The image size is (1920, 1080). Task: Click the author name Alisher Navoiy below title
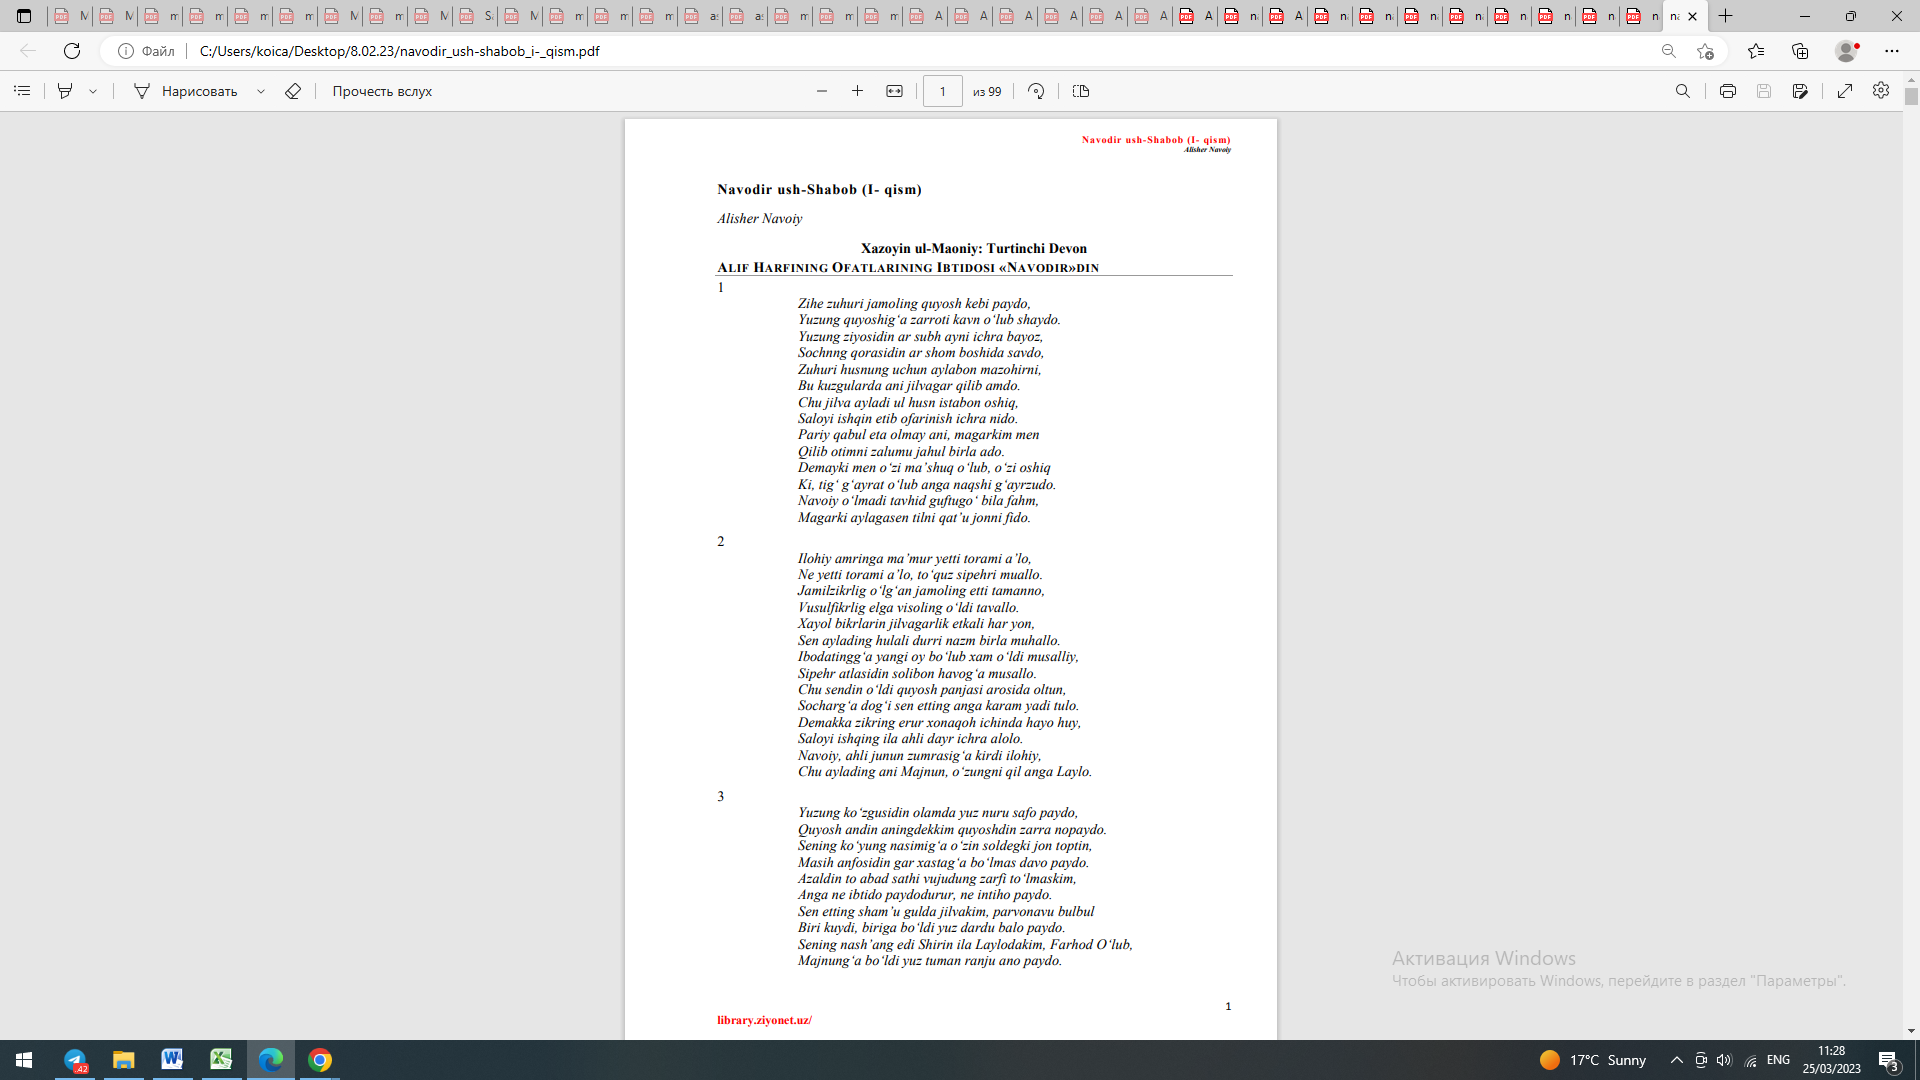tap(759, 218)
